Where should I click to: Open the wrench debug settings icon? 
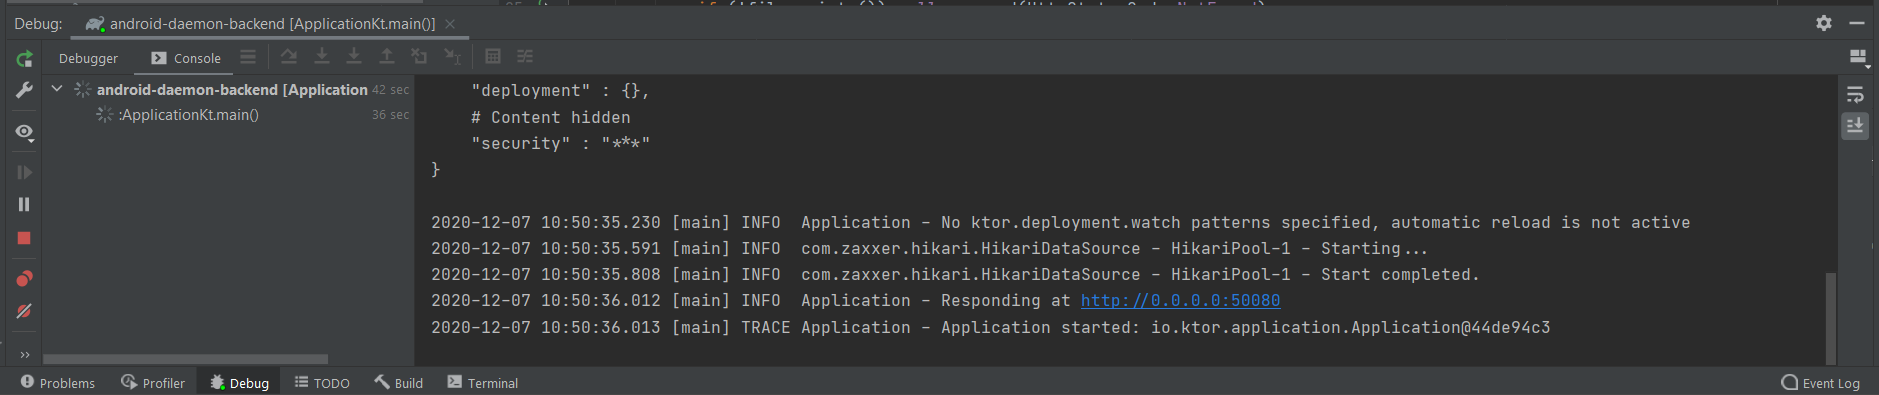coord(24,91)
